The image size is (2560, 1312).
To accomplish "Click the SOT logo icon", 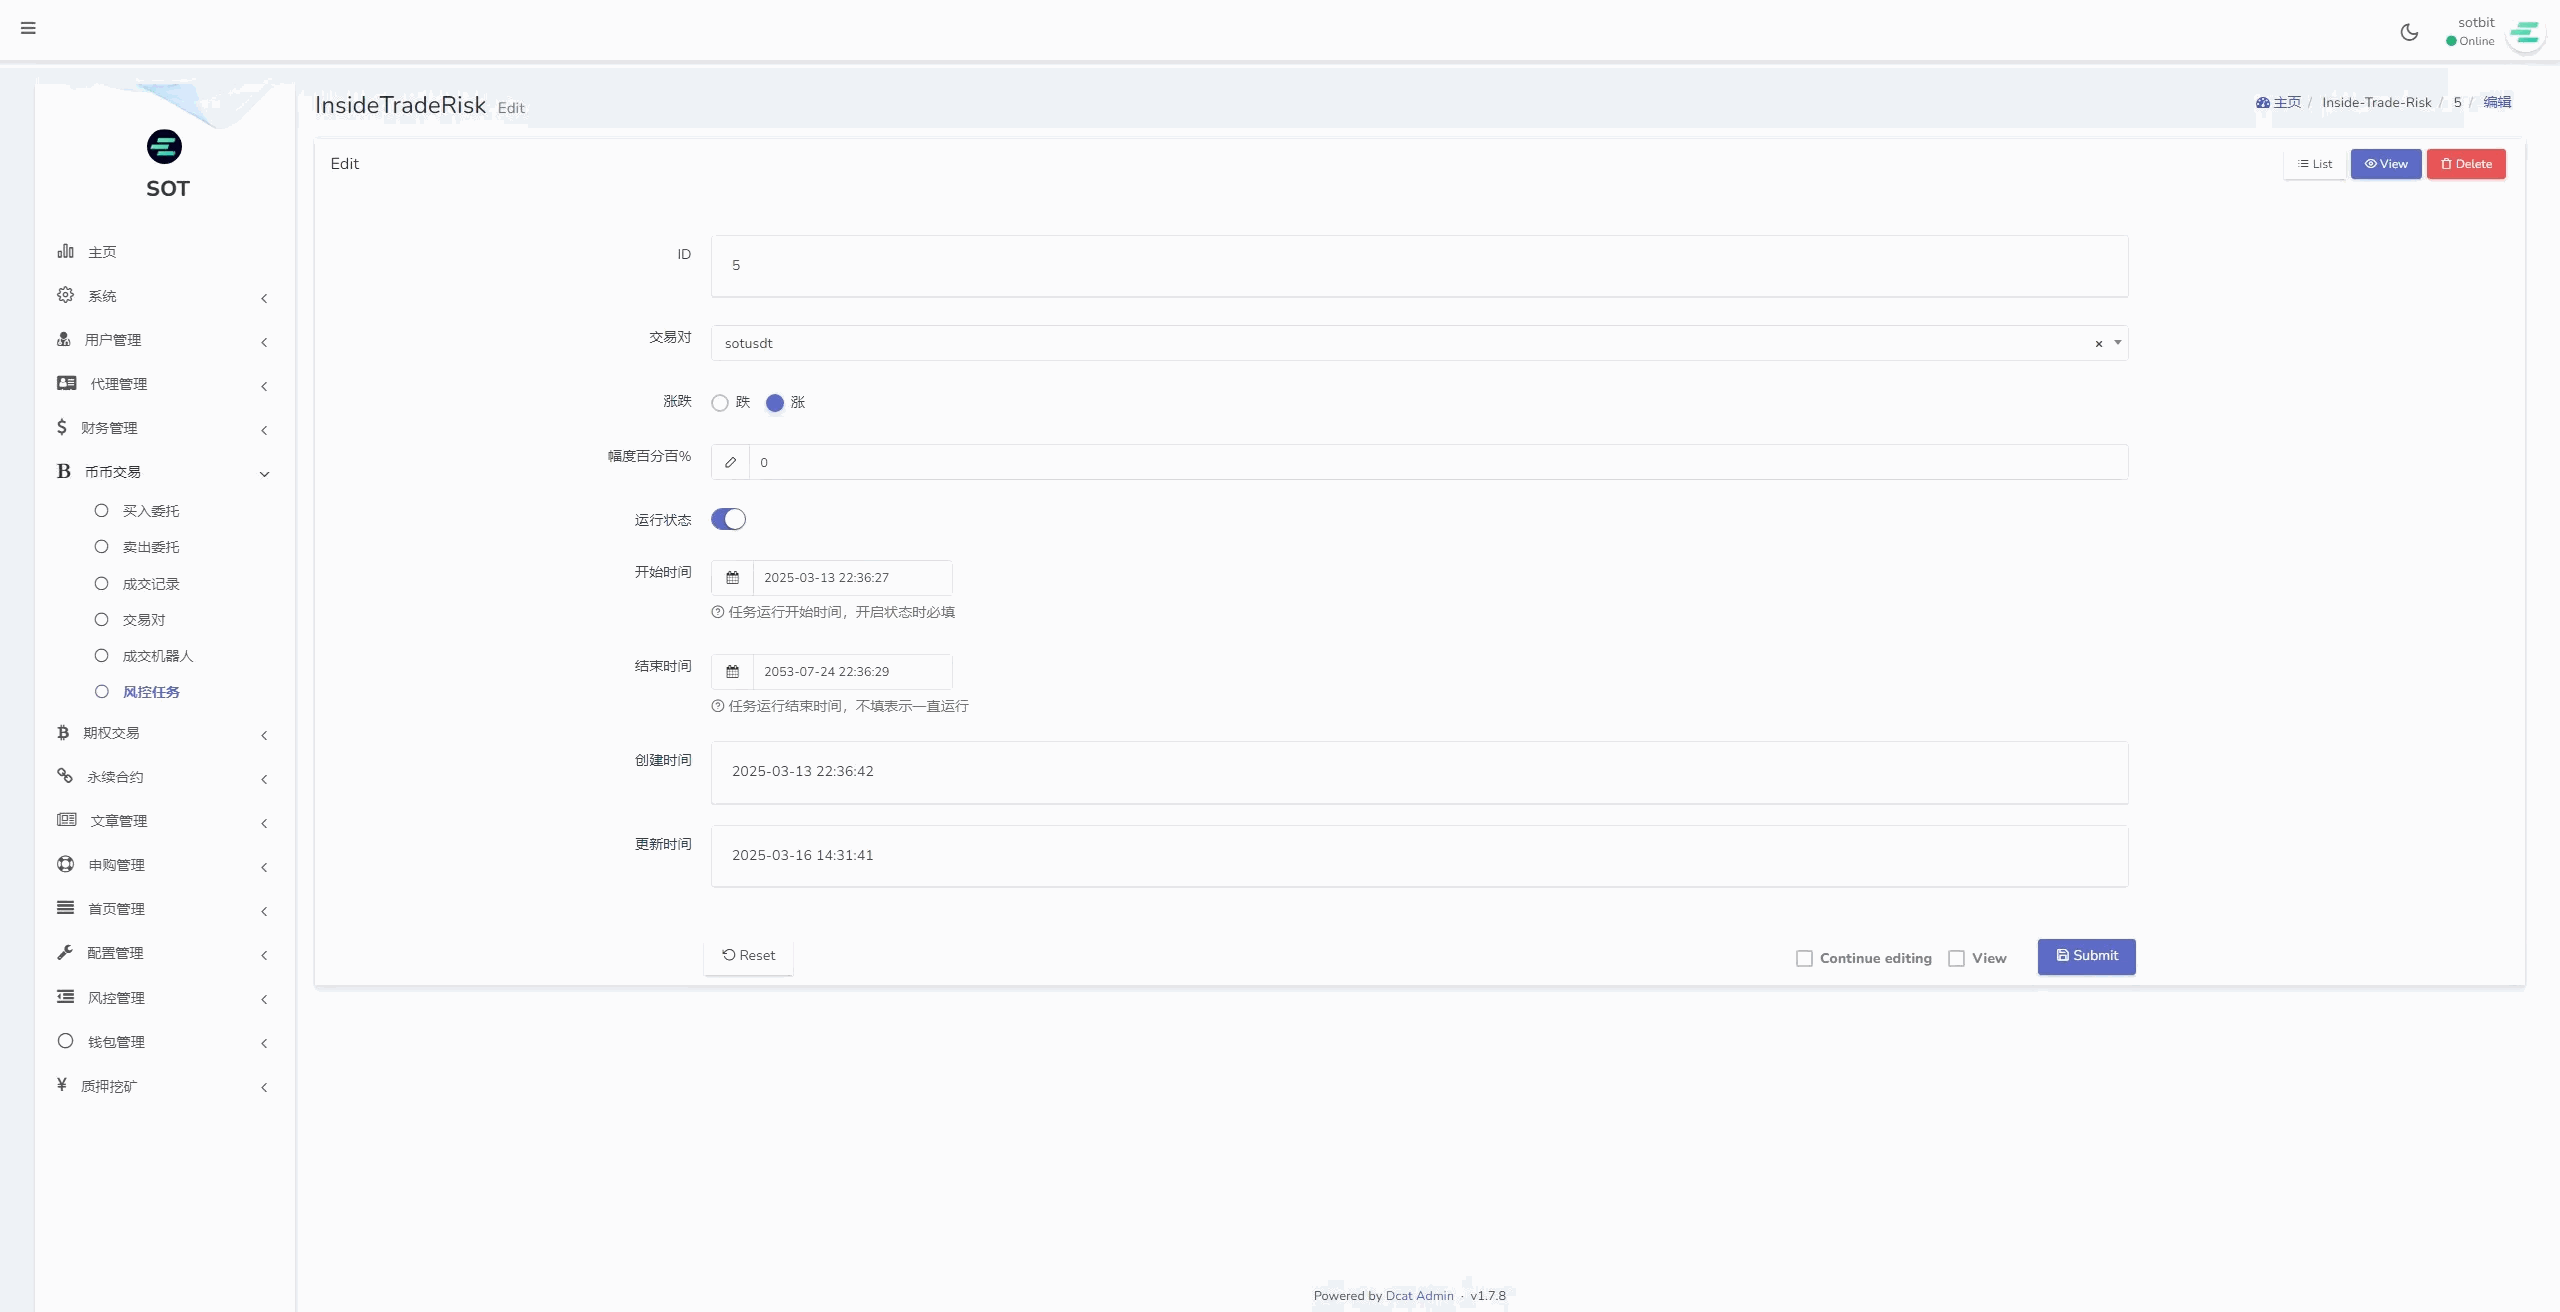I will click(x=164, y=147).
